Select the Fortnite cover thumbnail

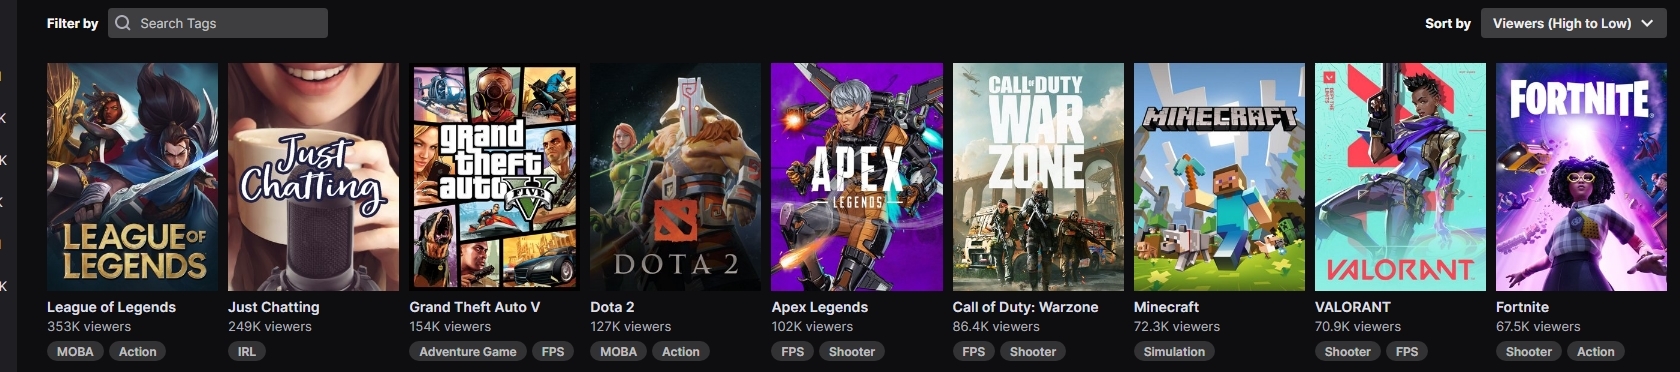1581,177
